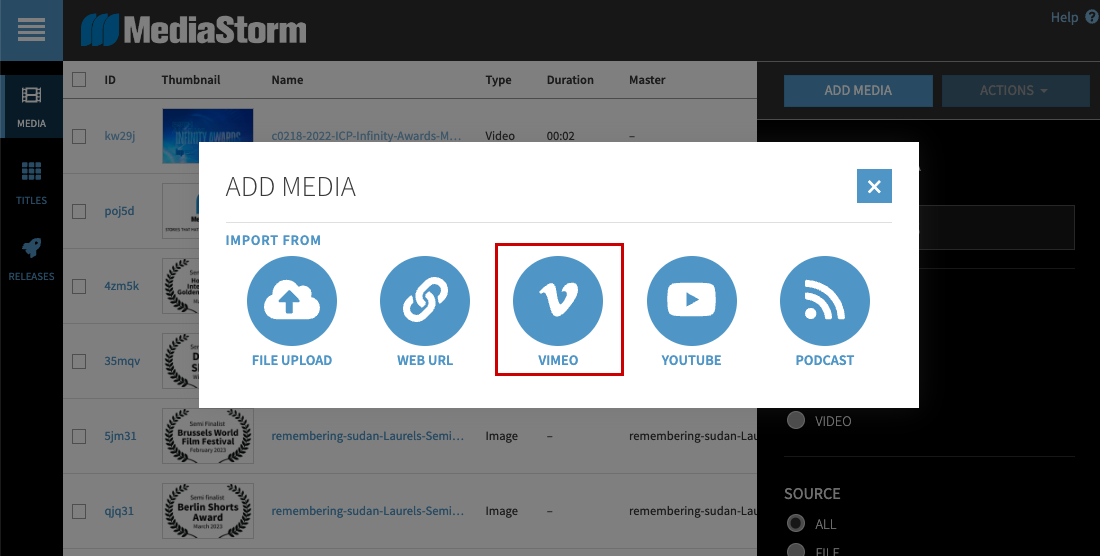Check the box for row poj5d
Screen dimensions: 1100x556
pyautogui.click(x=79, y=211)
